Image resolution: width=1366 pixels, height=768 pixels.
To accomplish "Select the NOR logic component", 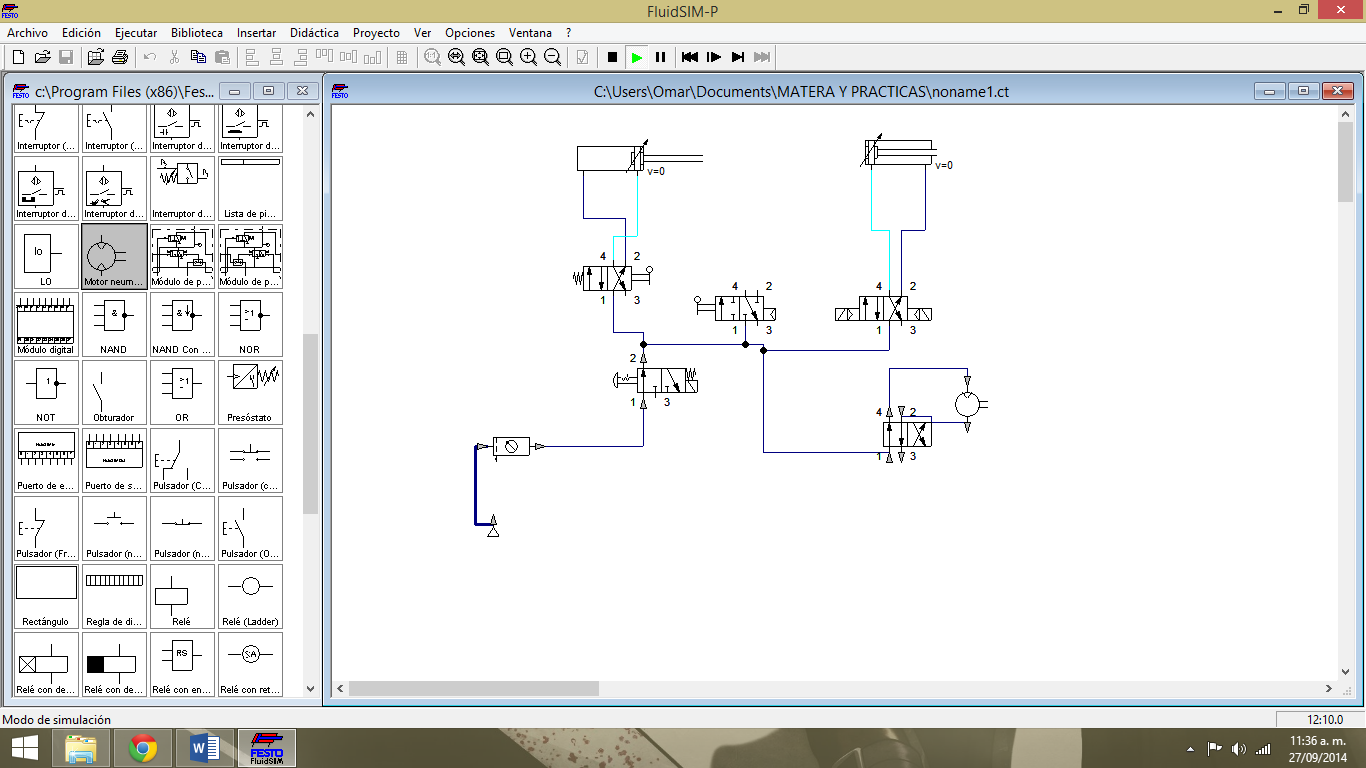I will [x=250, y=324].
